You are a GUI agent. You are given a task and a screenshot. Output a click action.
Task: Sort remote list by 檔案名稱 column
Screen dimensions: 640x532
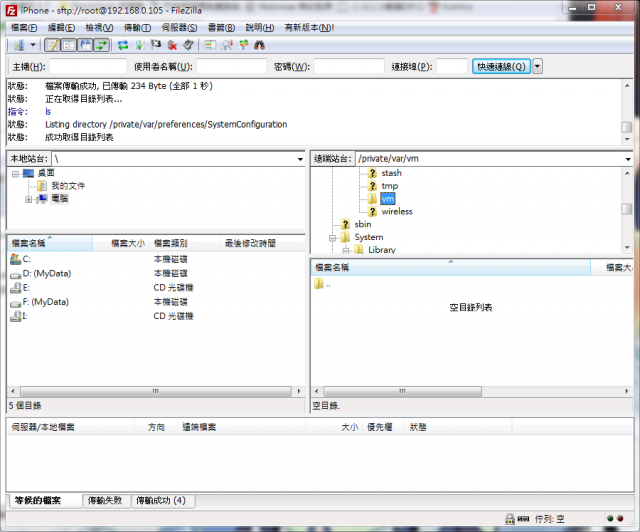[x=451, y=267]
